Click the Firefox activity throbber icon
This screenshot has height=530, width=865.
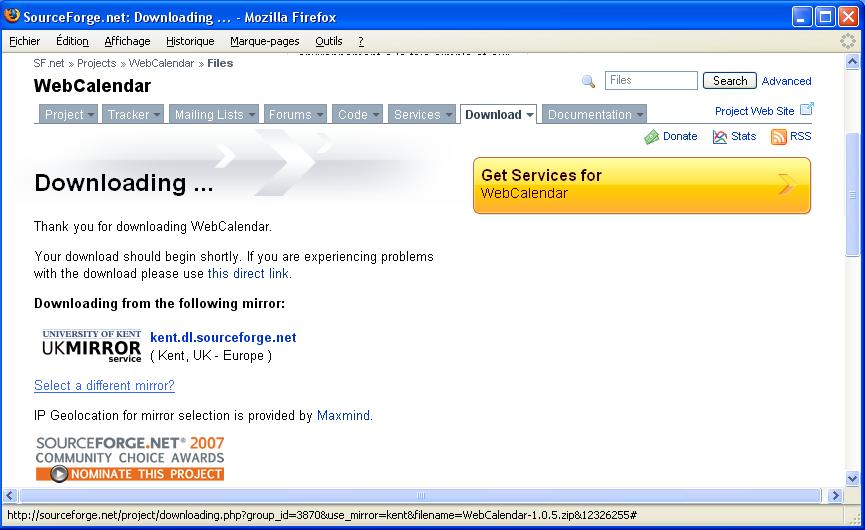847,41
